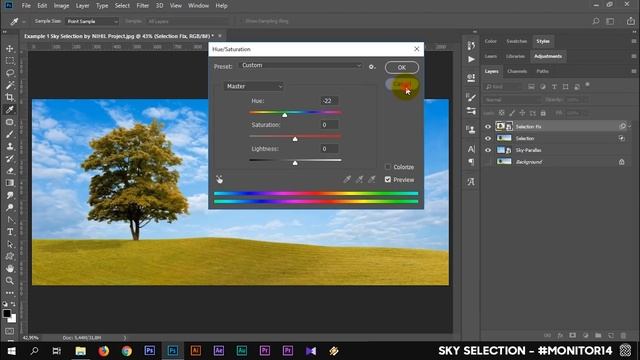640x360 pixels.
Task: Hide the Selection Fix layer
Action: (488, 127)
